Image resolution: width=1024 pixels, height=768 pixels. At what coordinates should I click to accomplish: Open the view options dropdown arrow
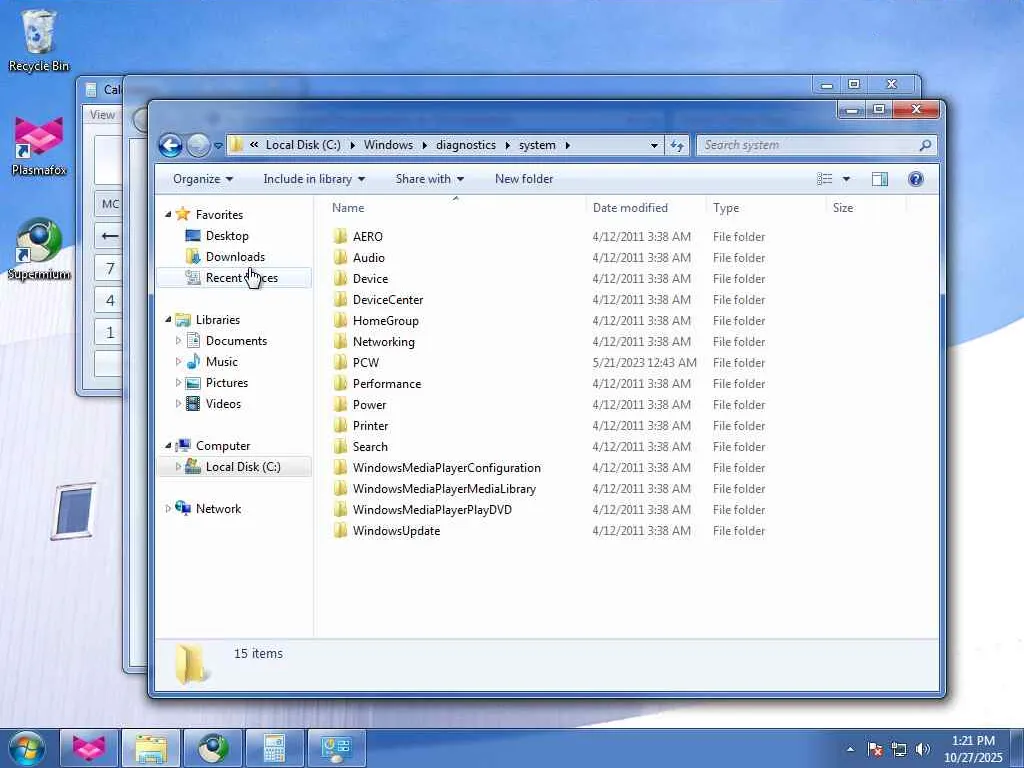click(x=846, y=179)
